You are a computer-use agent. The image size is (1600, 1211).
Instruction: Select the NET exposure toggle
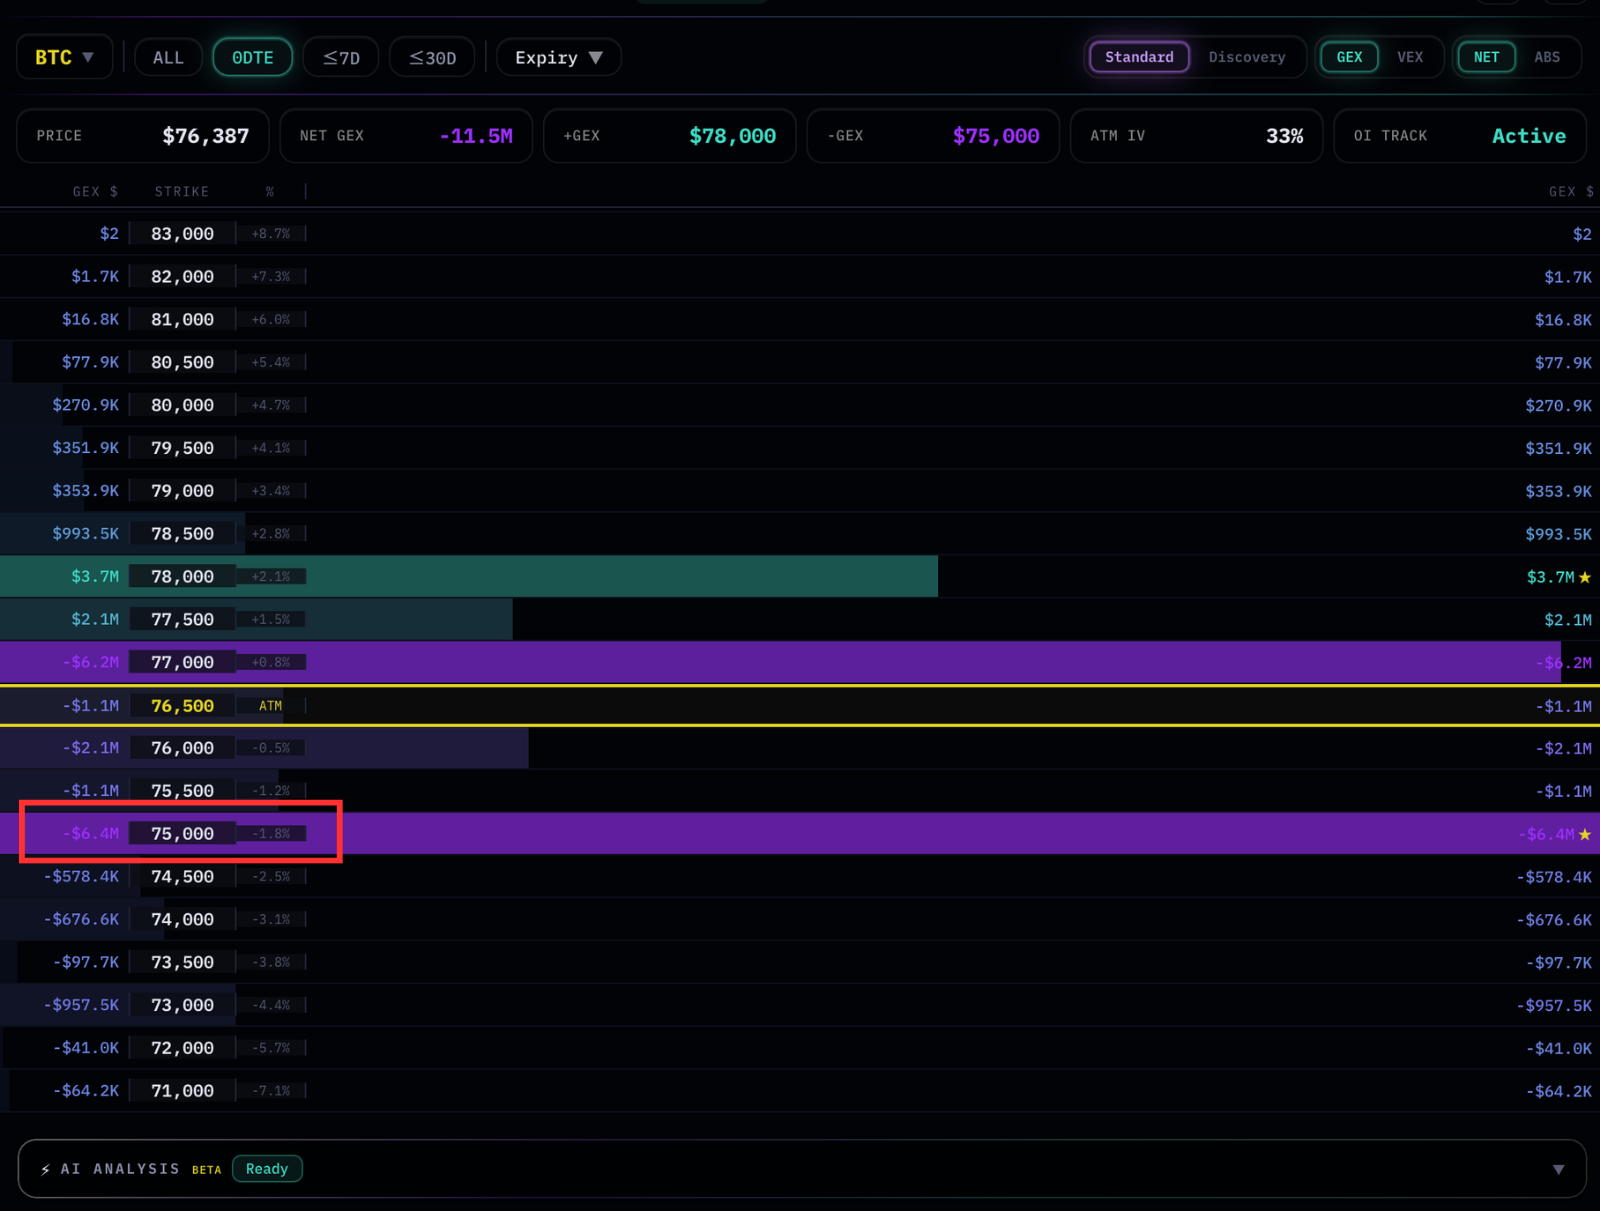[x=1486, y=57]
